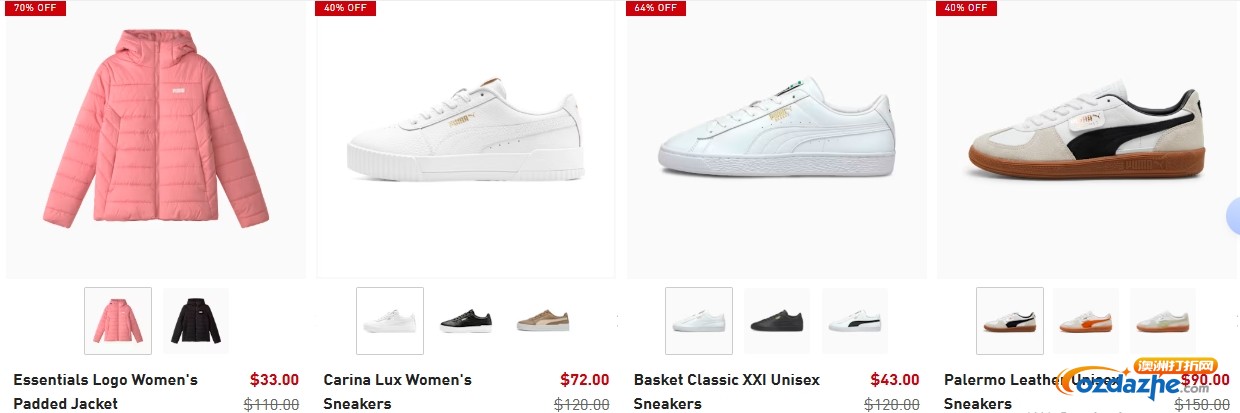Pick the white-with-black-stripe Basket Classic swatch

click(x=855, y=321)
